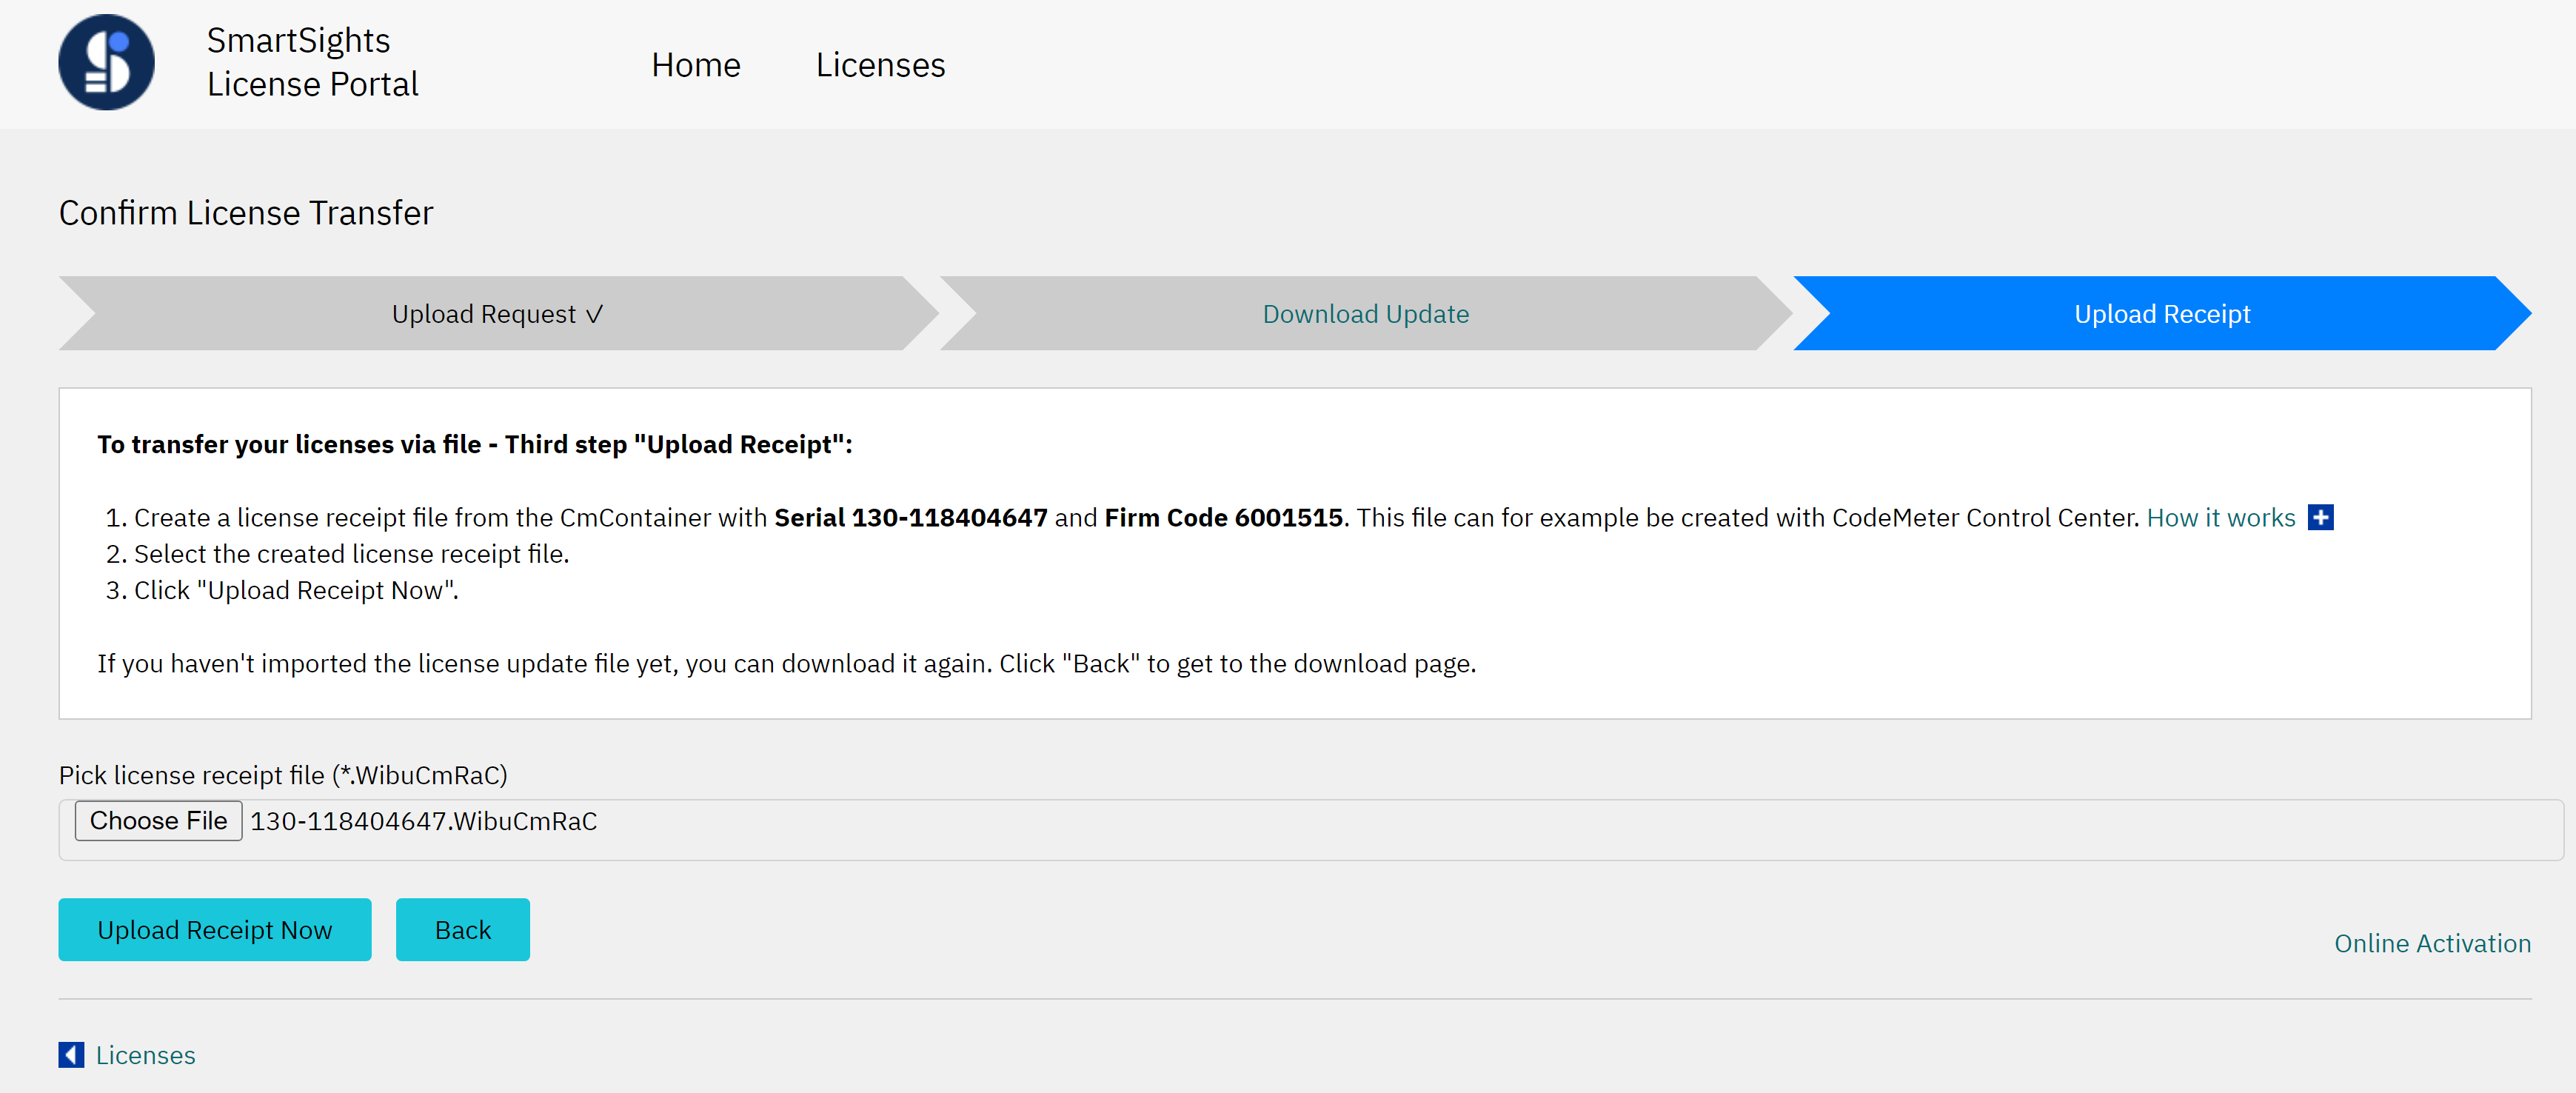
Task: Click the Pick license receipt file label
Action: tap(283, 775)
